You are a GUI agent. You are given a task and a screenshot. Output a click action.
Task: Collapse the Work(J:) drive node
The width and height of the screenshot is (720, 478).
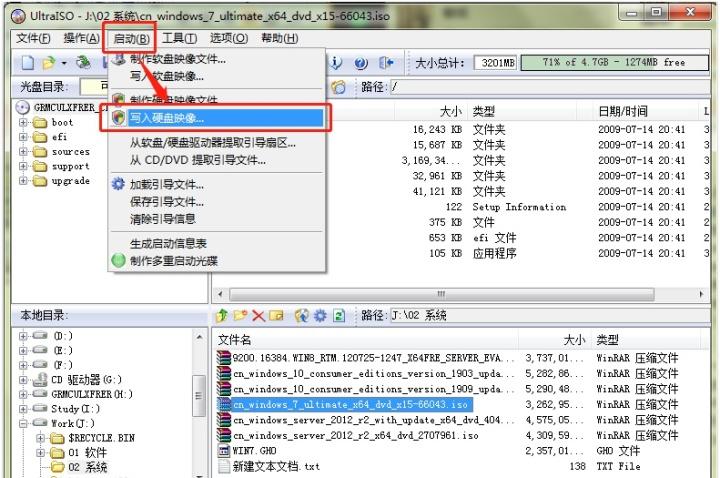pos(23,423)
